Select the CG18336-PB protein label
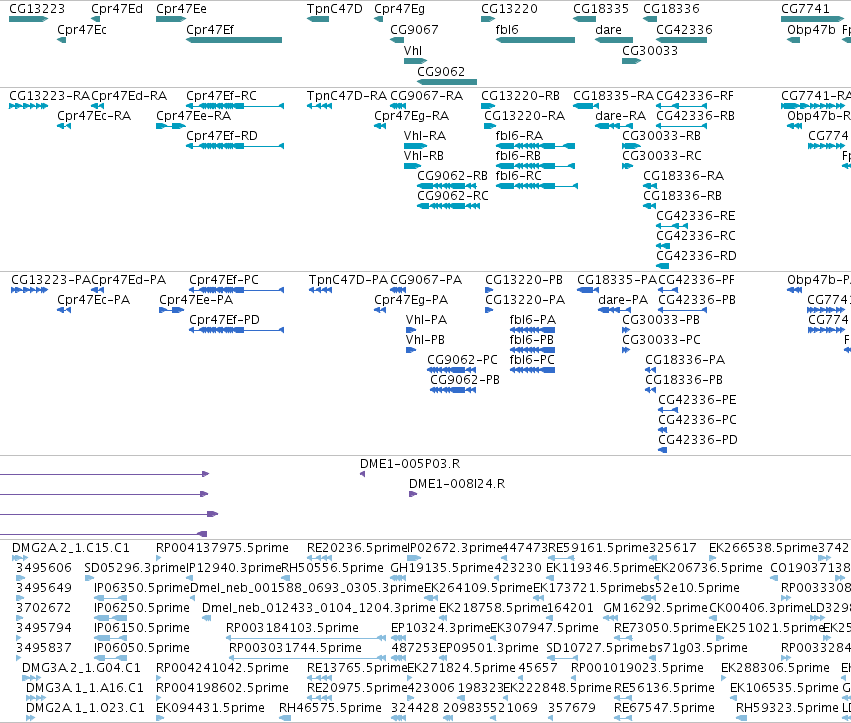This screenshot has height=723, width=851. pos(684,380)
